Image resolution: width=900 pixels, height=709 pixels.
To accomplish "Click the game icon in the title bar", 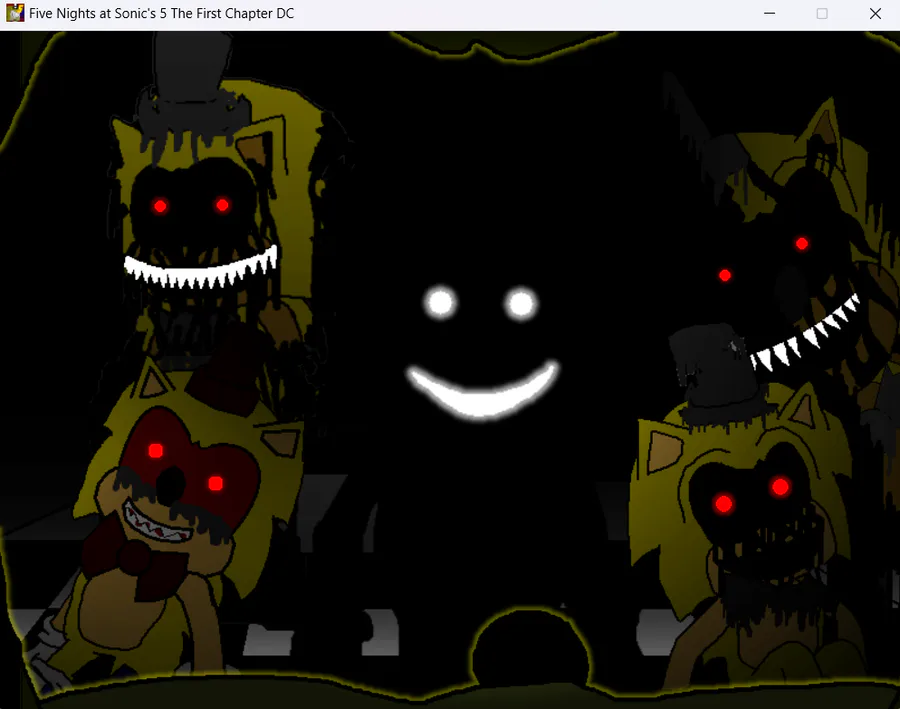I will (x=15, y=13).
